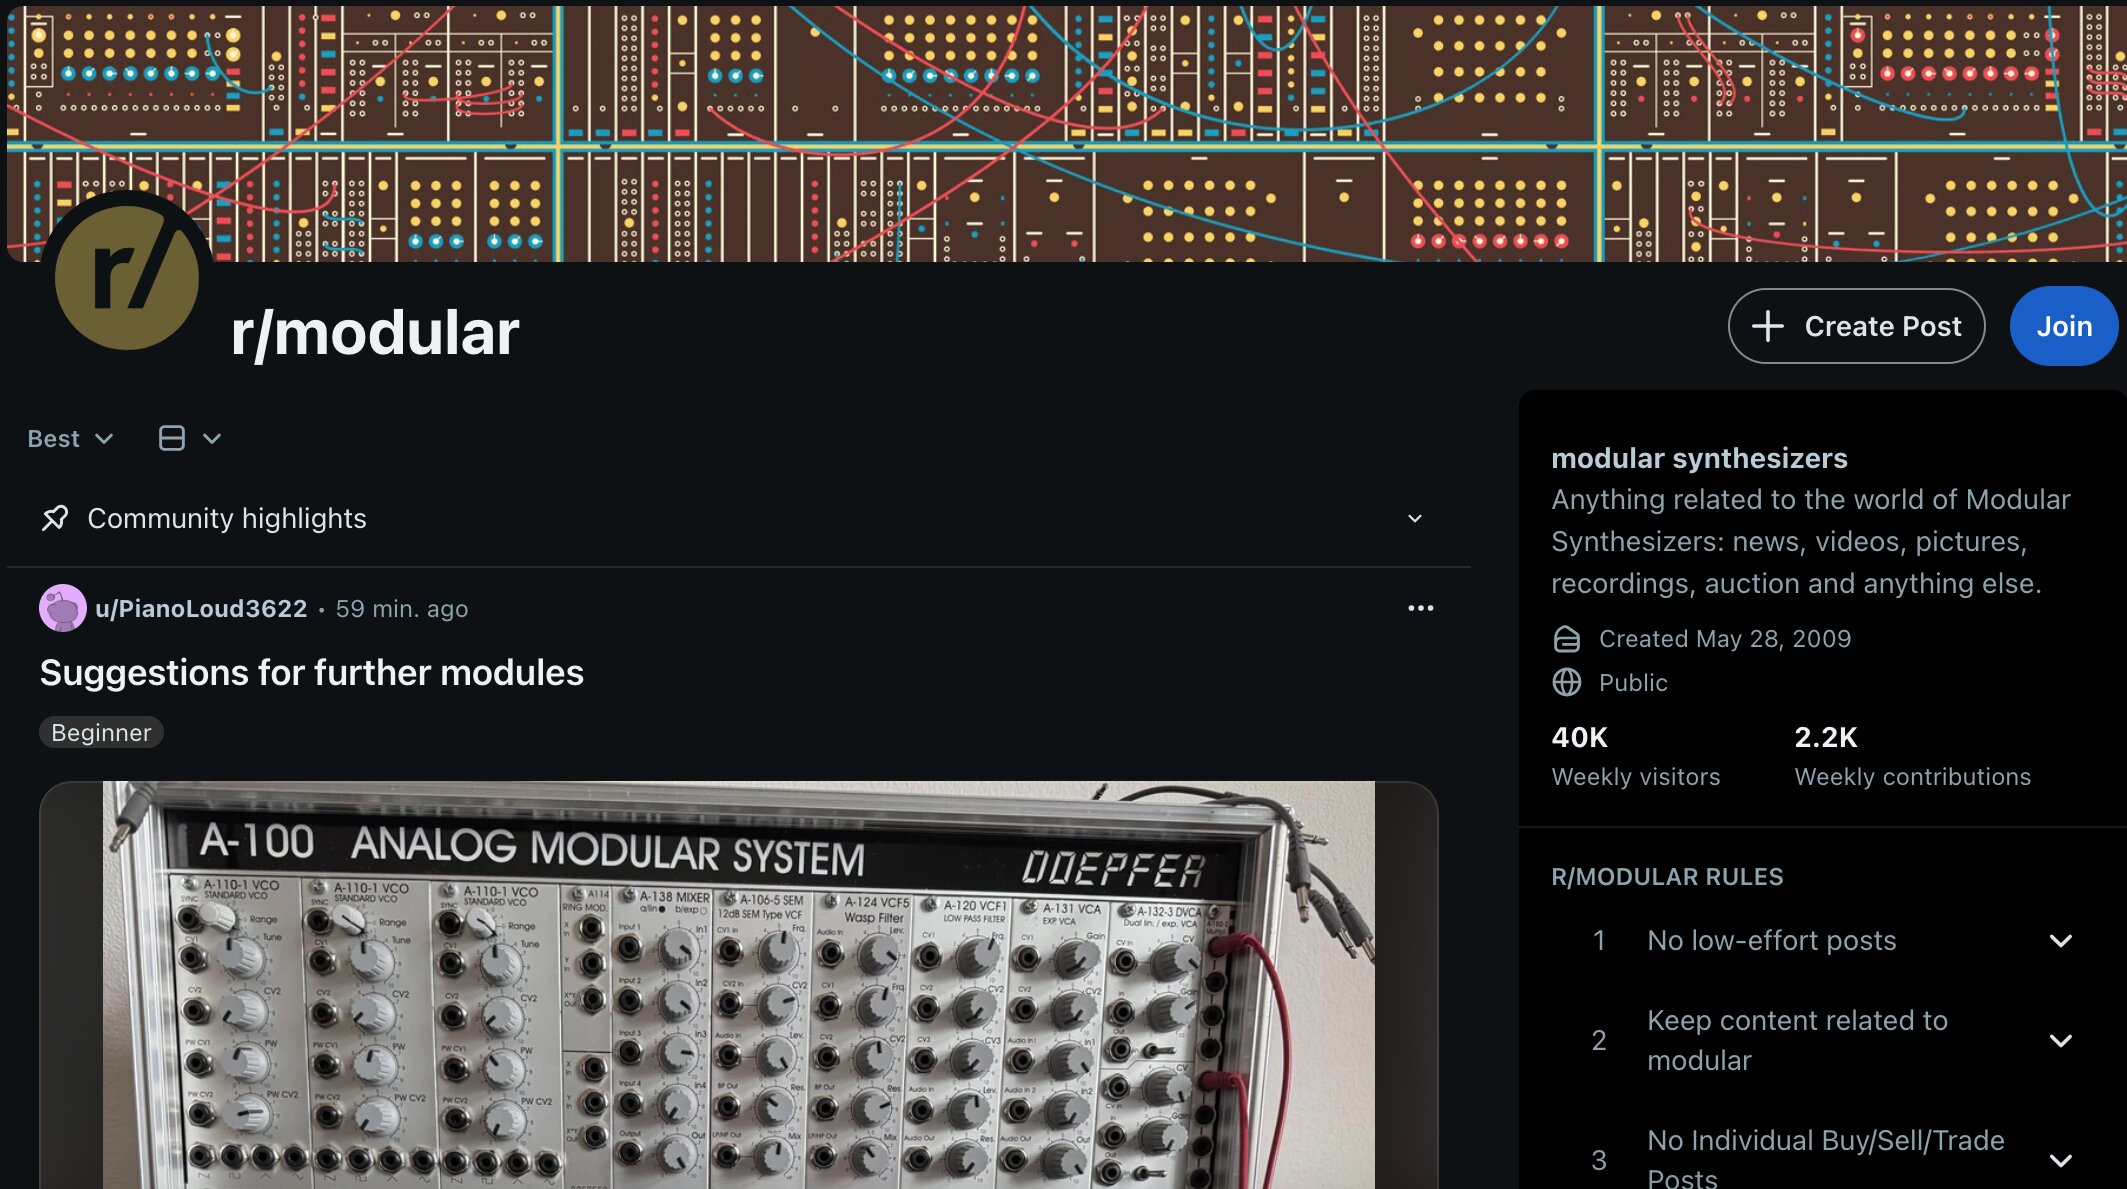Click the Create Post button
This screenshot has width=2127, height=1189.
click(1856, 326)
